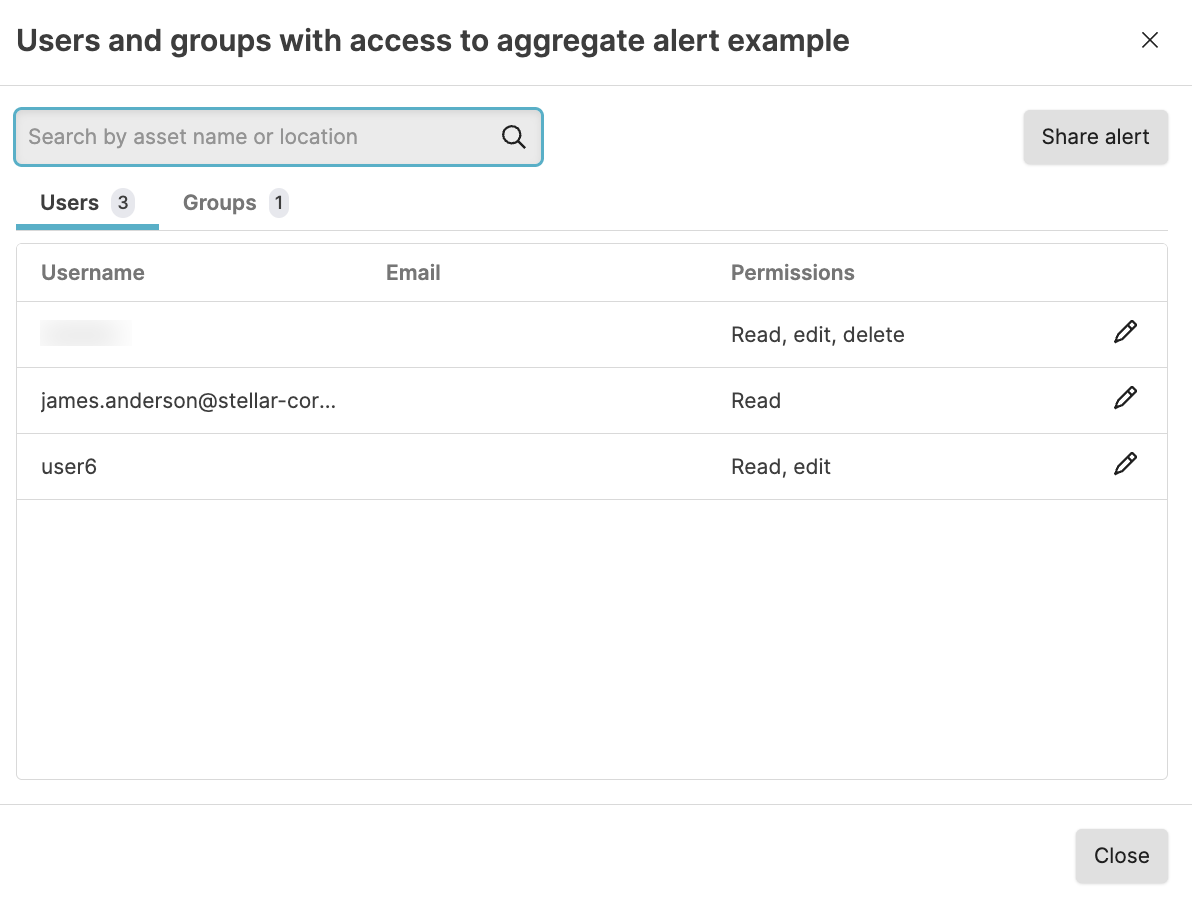Select the james.anderson username cell
Screen dimensions: 1192x900
coord(188,401)
